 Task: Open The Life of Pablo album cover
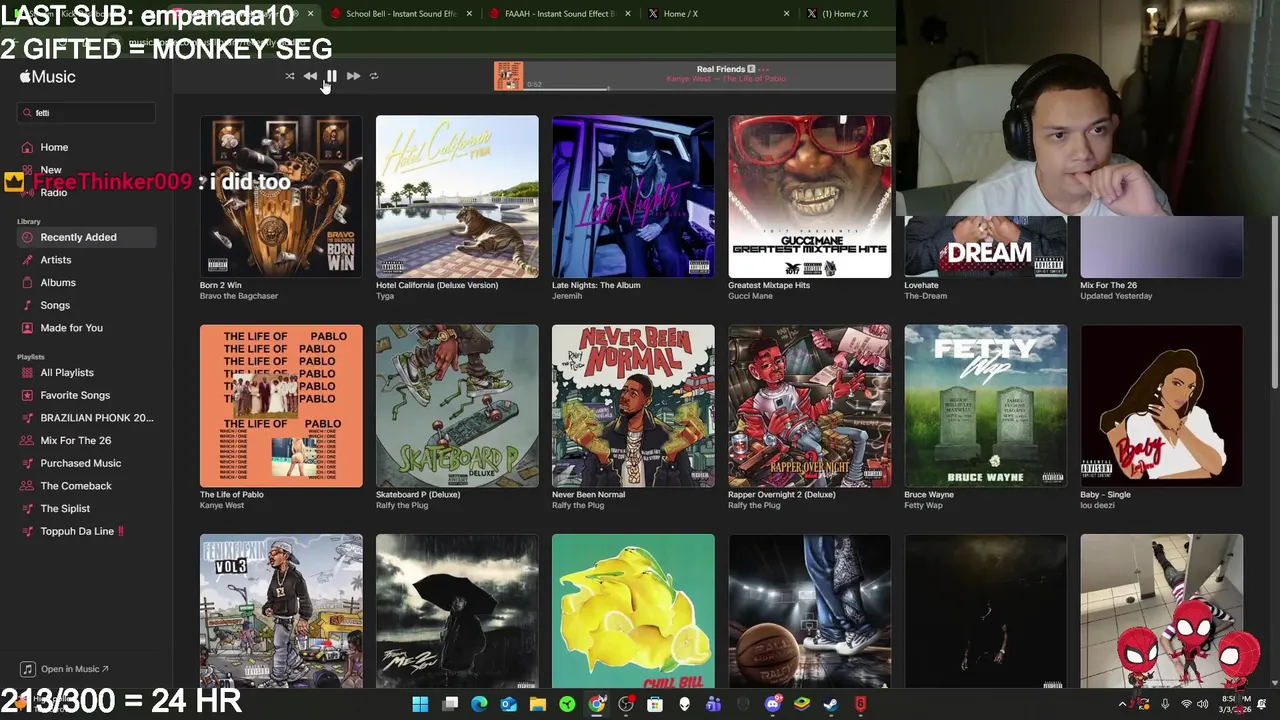coord(281,406)
